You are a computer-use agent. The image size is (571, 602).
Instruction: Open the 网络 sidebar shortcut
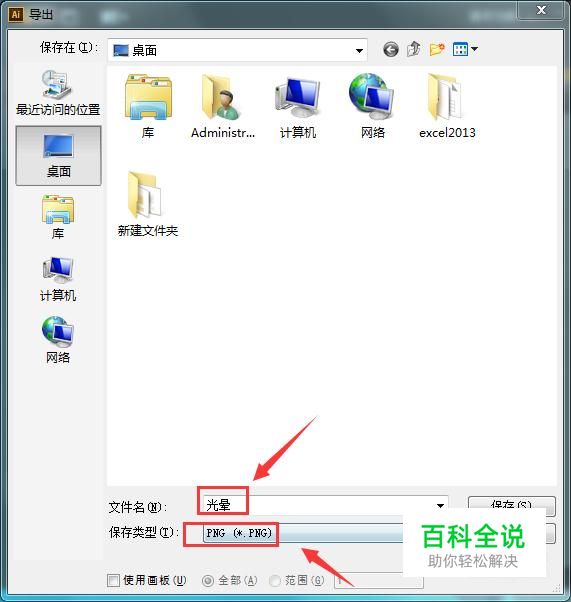point(58,340)
